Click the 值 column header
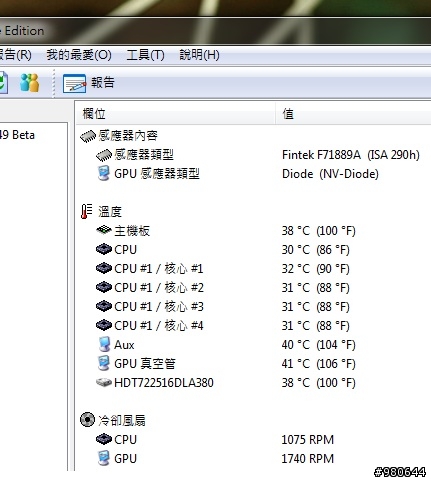The height and width of the screenshot is (480, 431). (x=288, y=114)
